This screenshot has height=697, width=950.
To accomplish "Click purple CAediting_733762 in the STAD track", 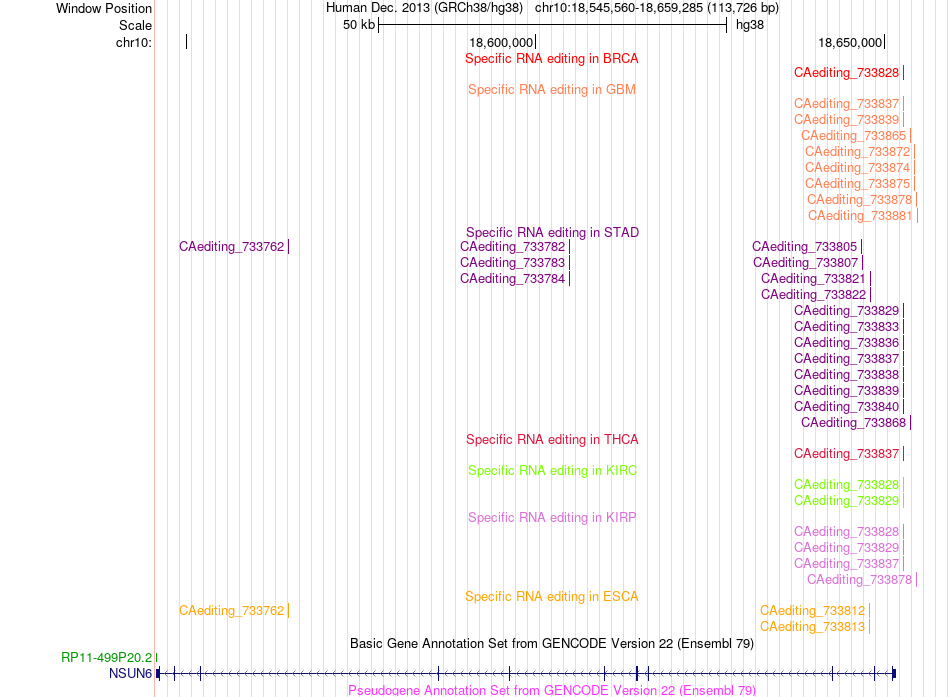I will [231, 247].
